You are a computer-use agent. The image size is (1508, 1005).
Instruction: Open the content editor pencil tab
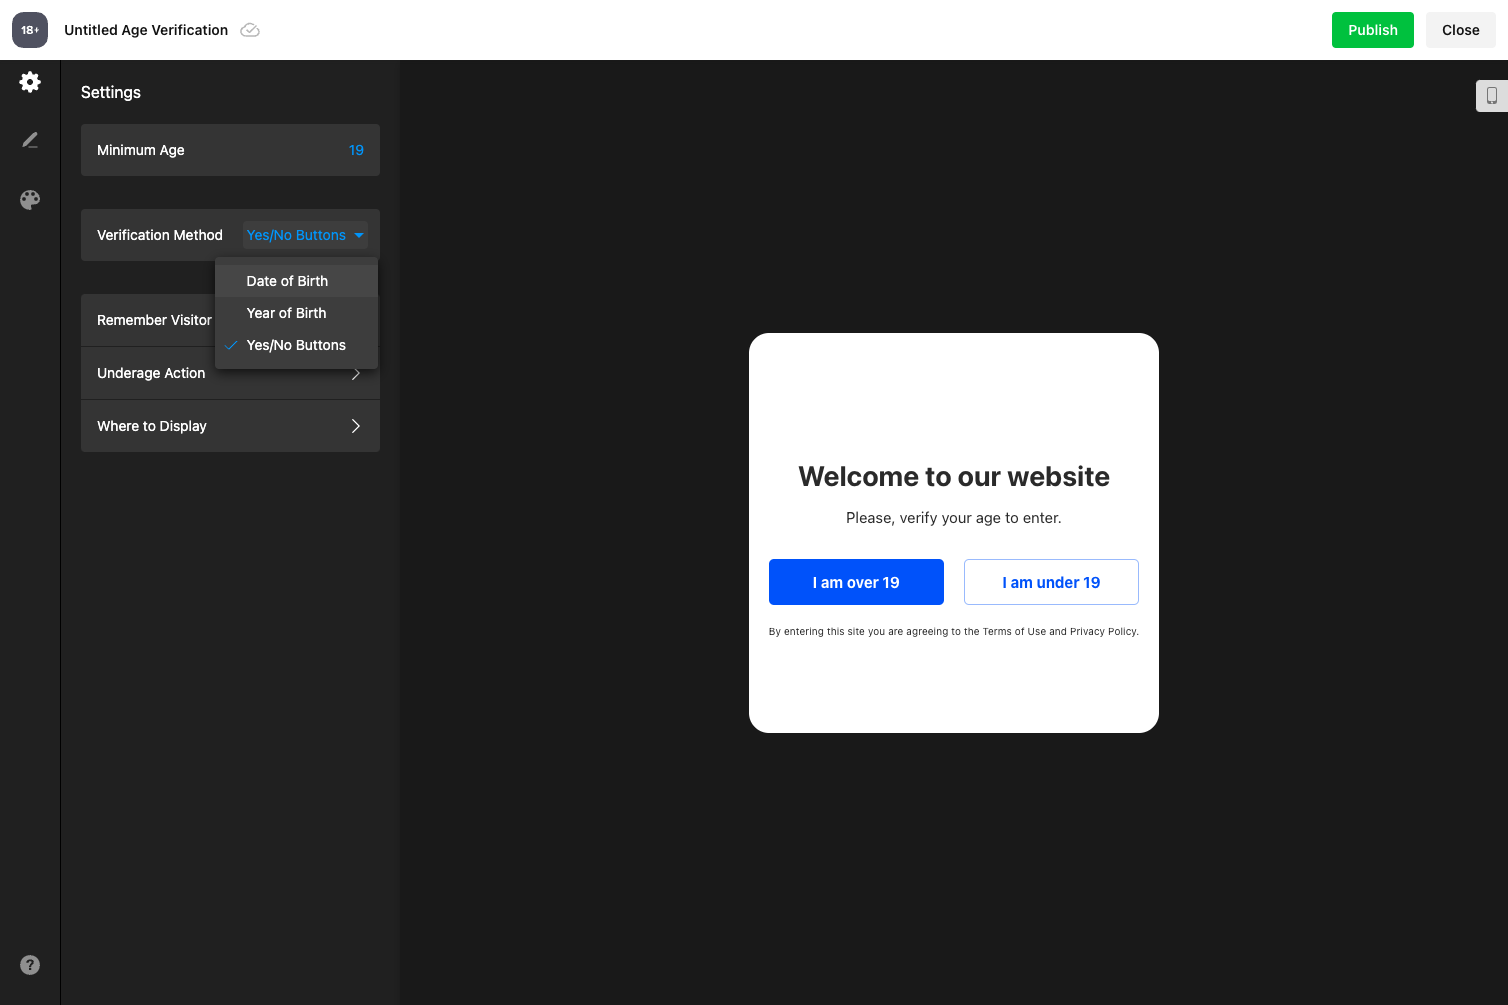click(x=30, y=140)
